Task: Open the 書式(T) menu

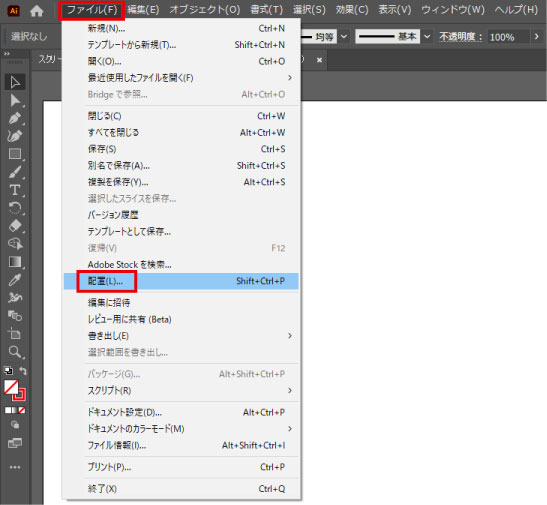Action: [267, 10]
